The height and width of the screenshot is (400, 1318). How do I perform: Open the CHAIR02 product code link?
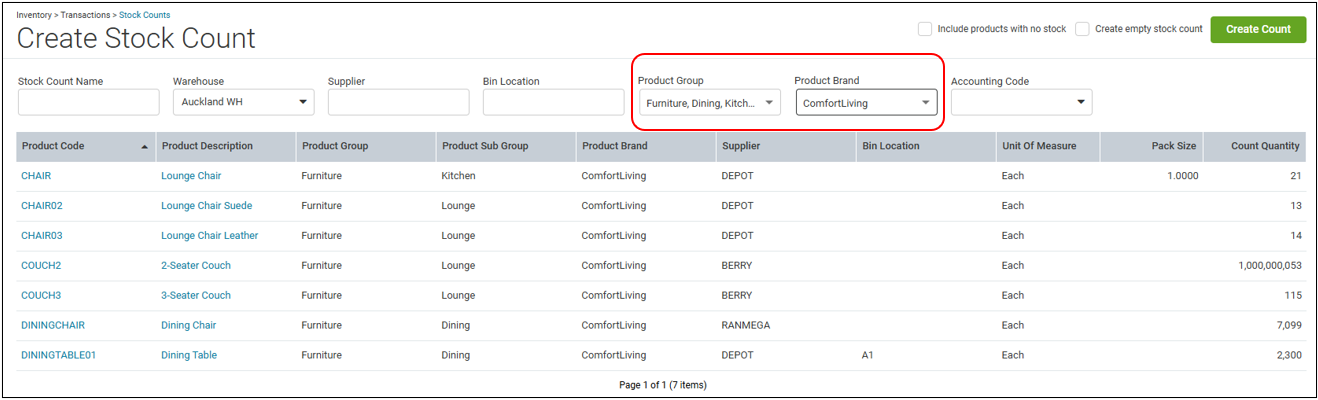coord(42,206)
